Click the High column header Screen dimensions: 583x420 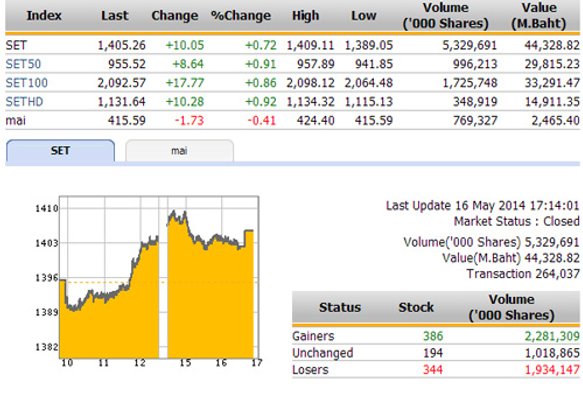(x=305, y=16)
